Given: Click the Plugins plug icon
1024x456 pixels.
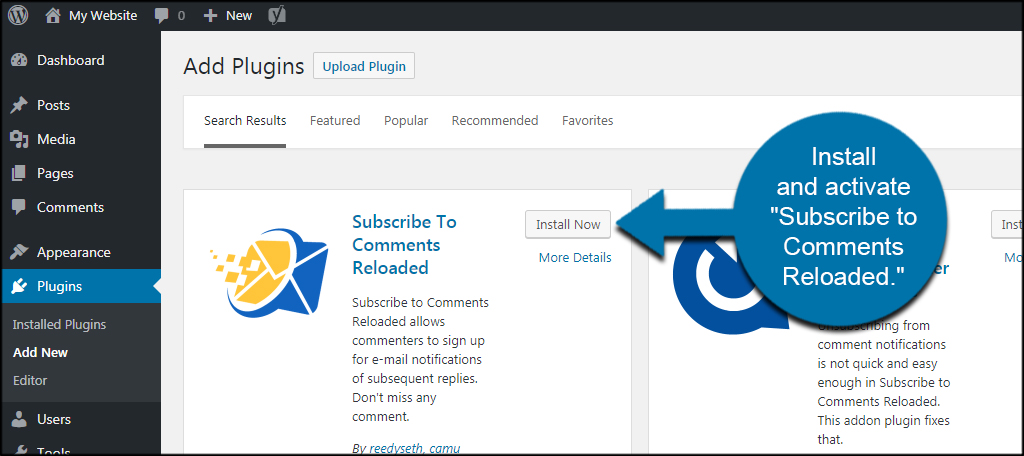Looking at the screenshot, I should pyautogui.click(x=20, y=286).
